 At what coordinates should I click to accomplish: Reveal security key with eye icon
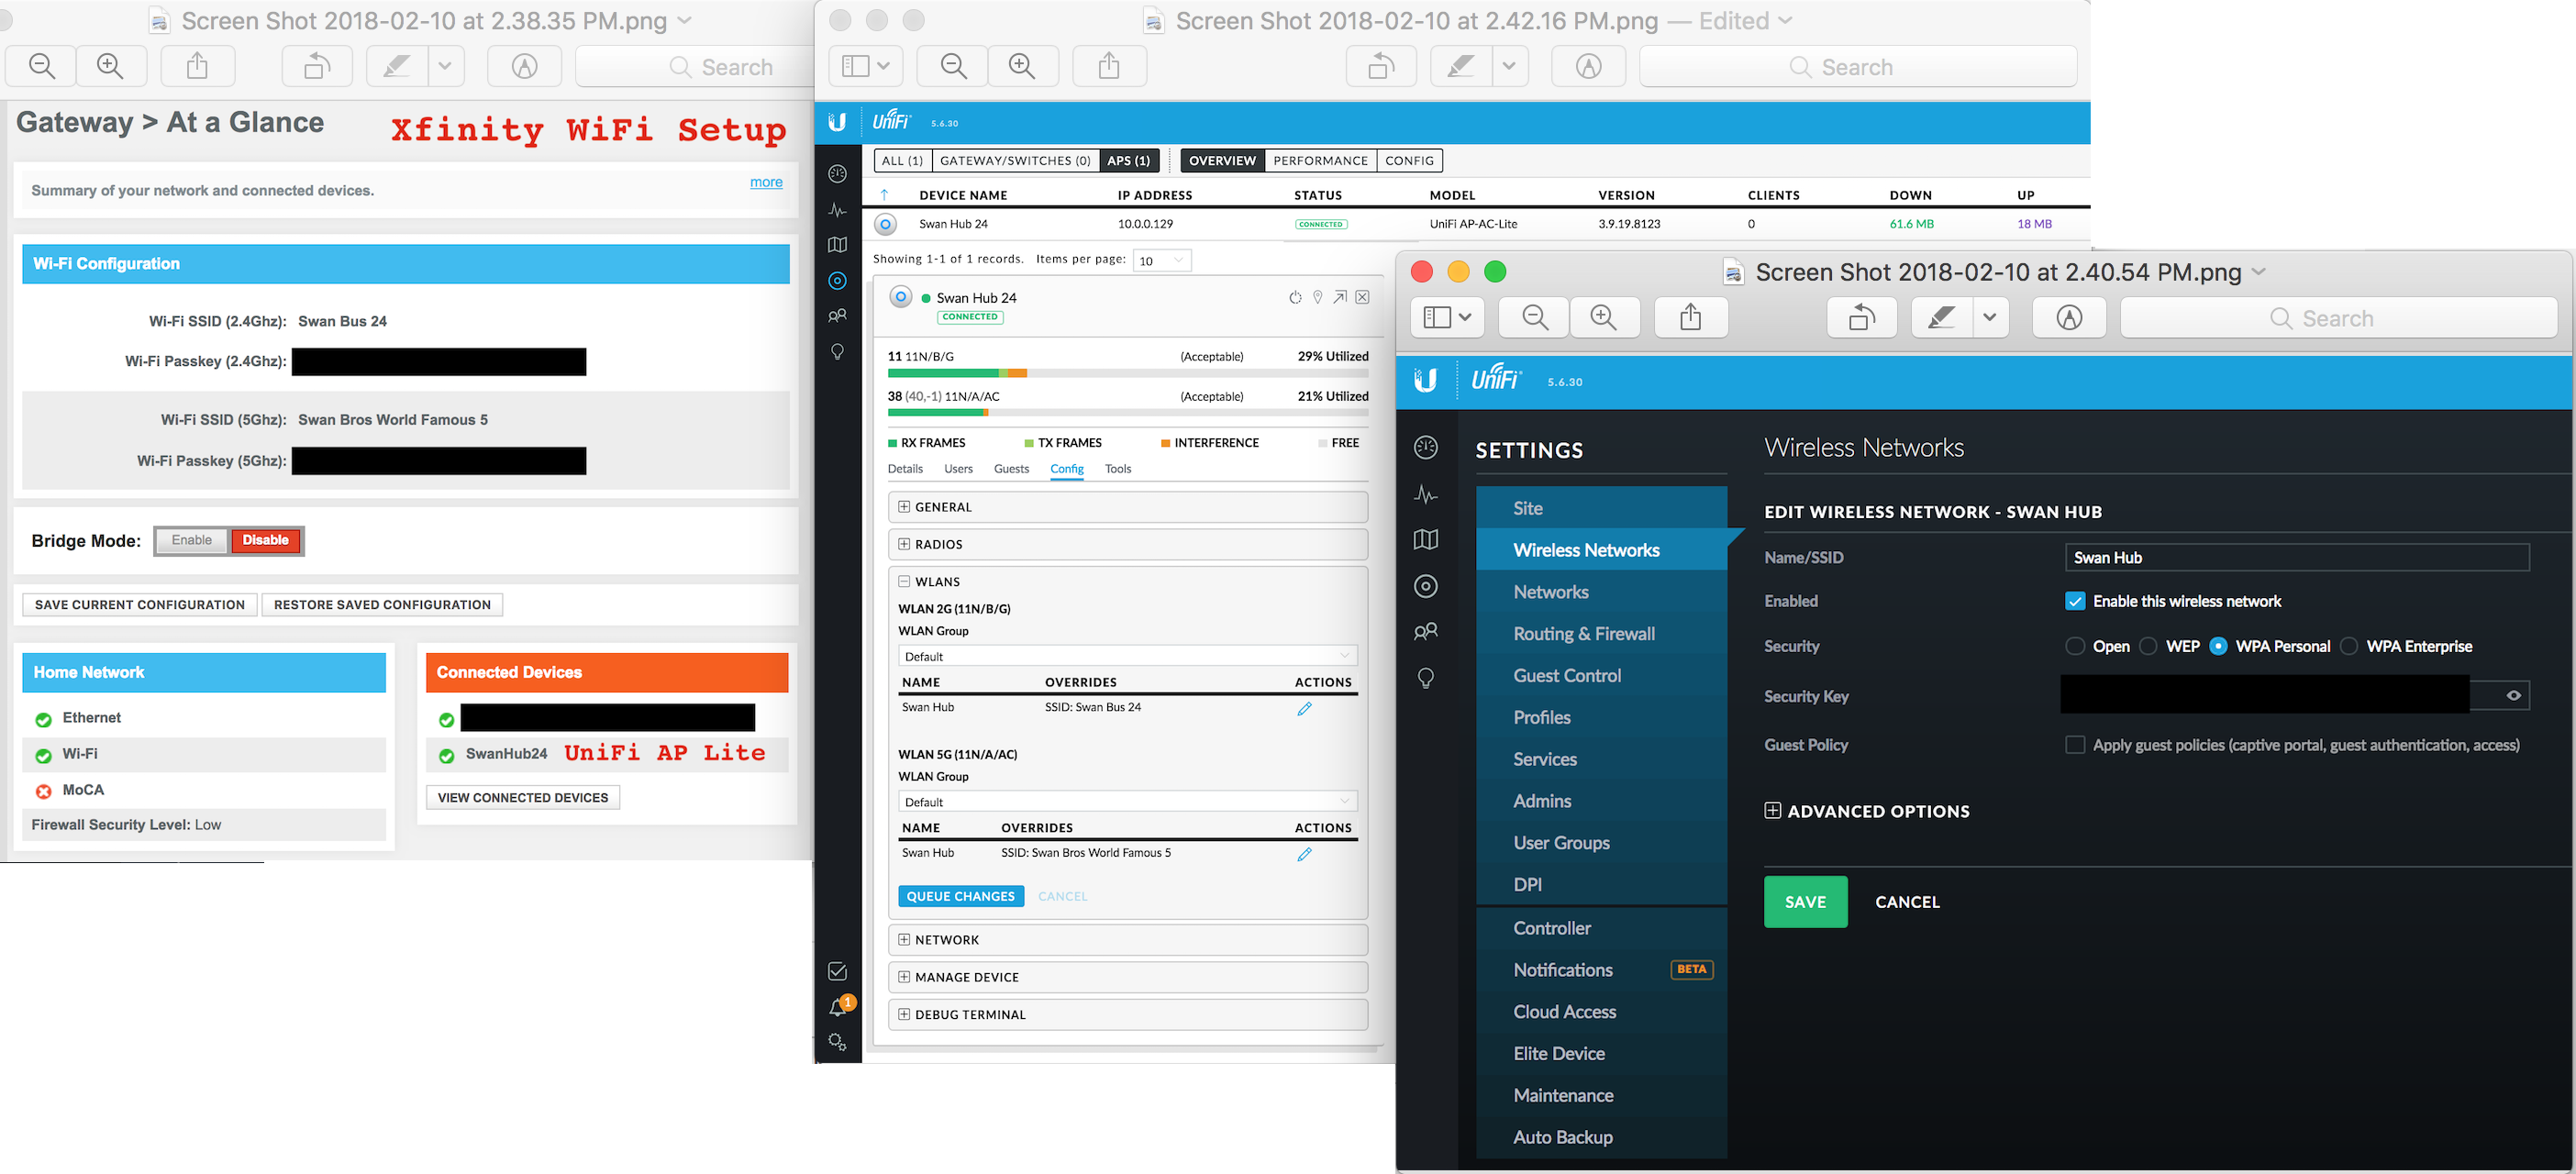[2513, 695]
